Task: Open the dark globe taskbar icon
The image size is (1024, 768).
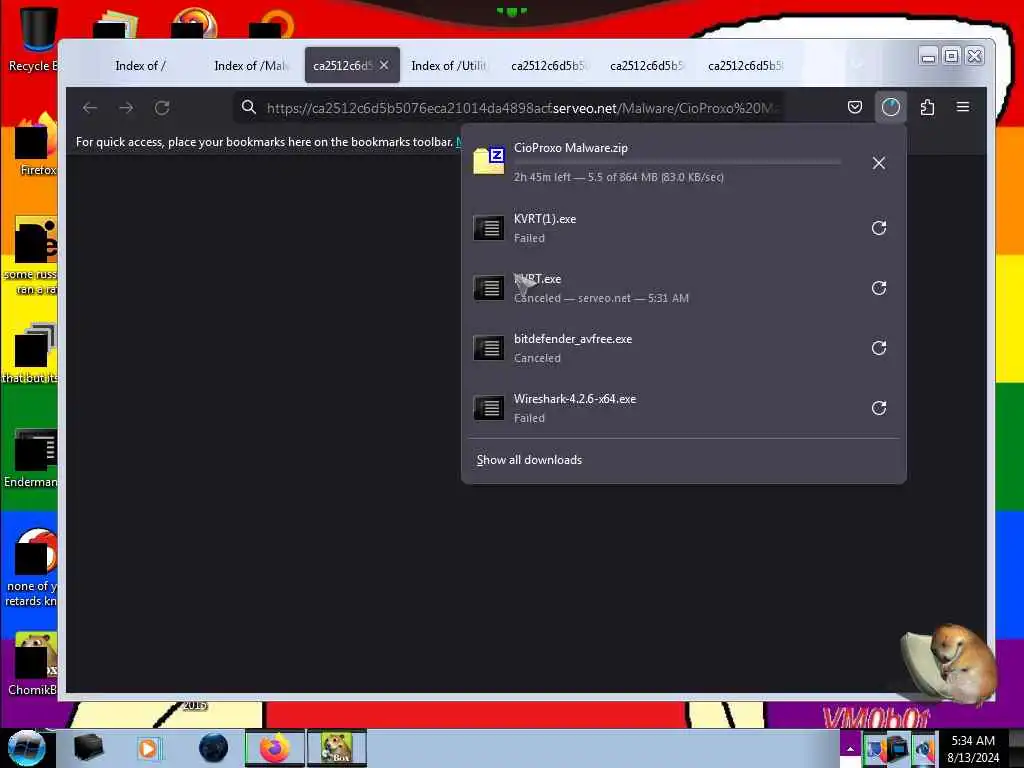Action: 213,748
